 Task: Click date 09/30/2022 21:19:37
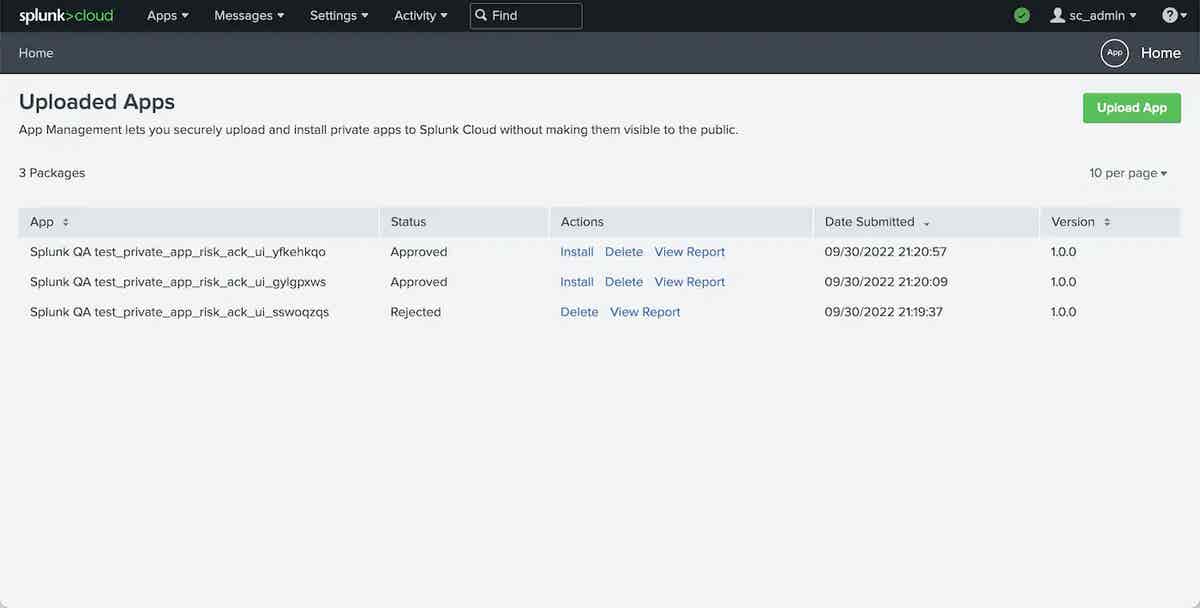point(884,312)
